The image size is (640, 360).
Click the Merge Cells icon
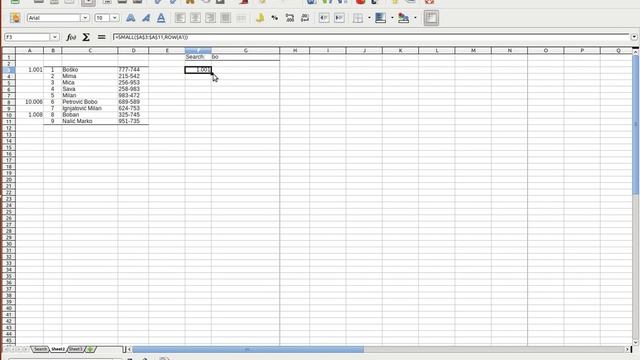(x=241, y=18)
